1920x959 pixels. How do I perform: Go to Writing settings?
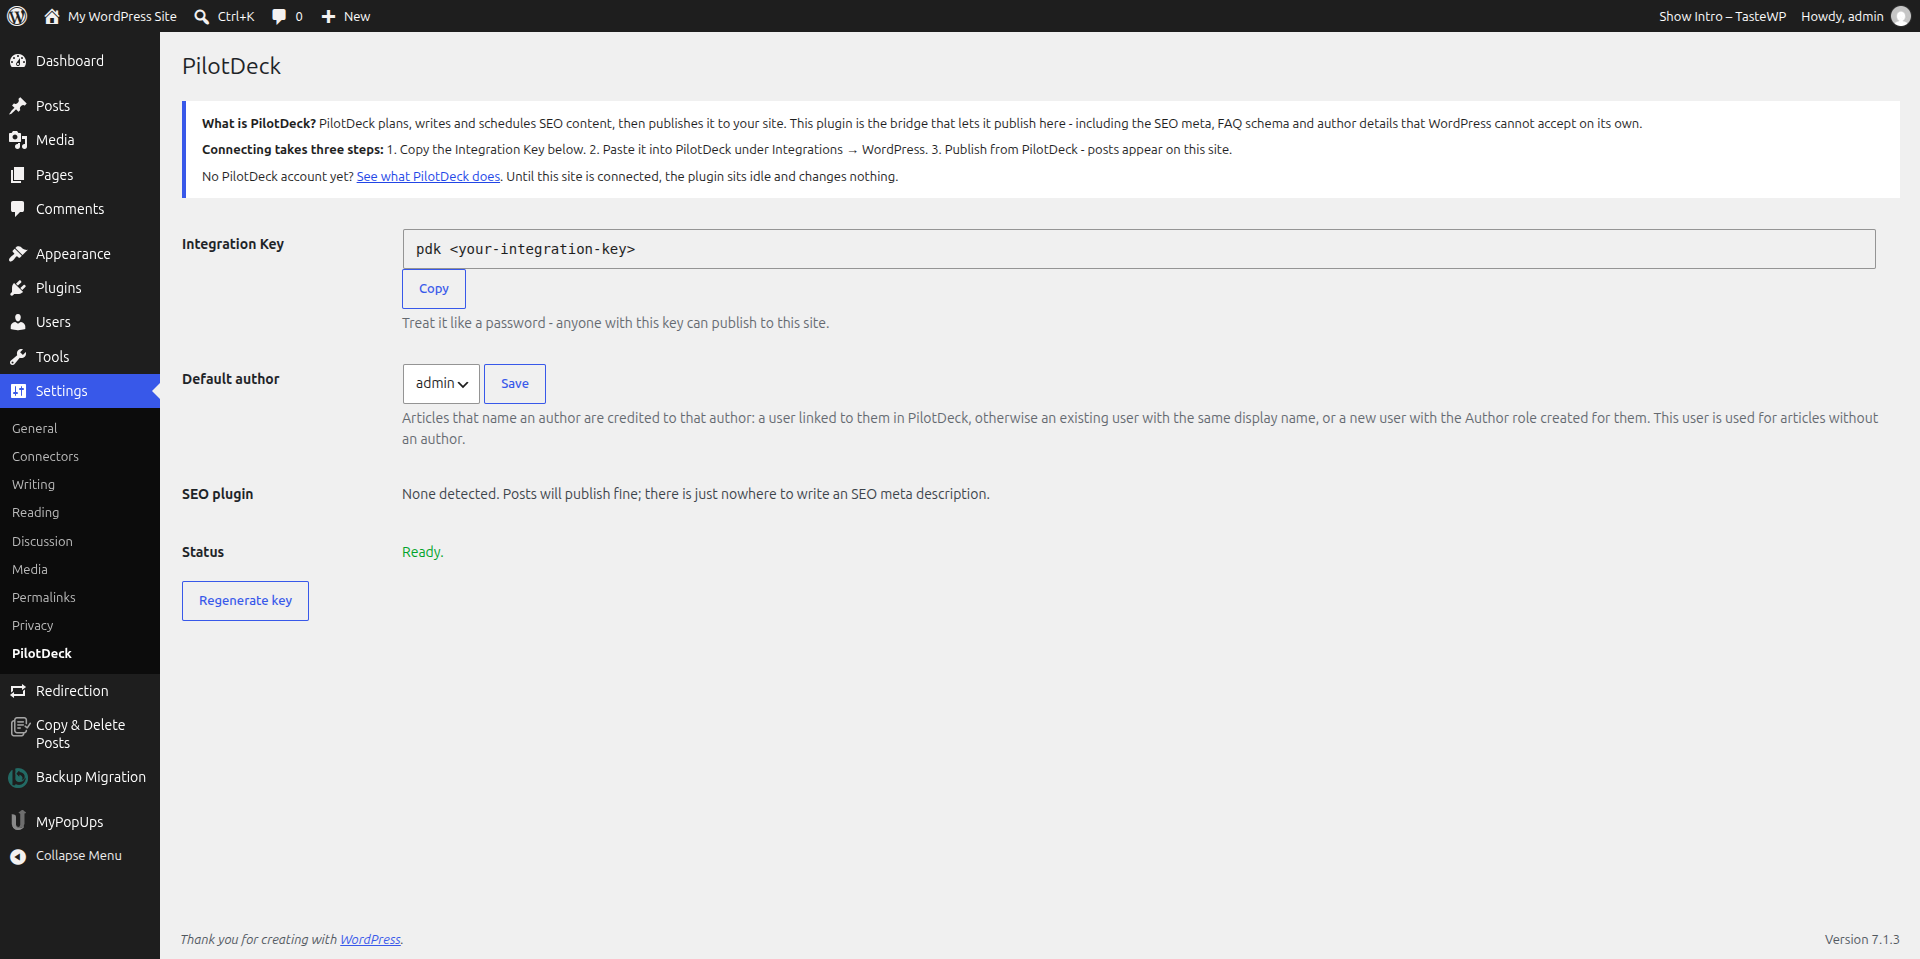(33, 484)
